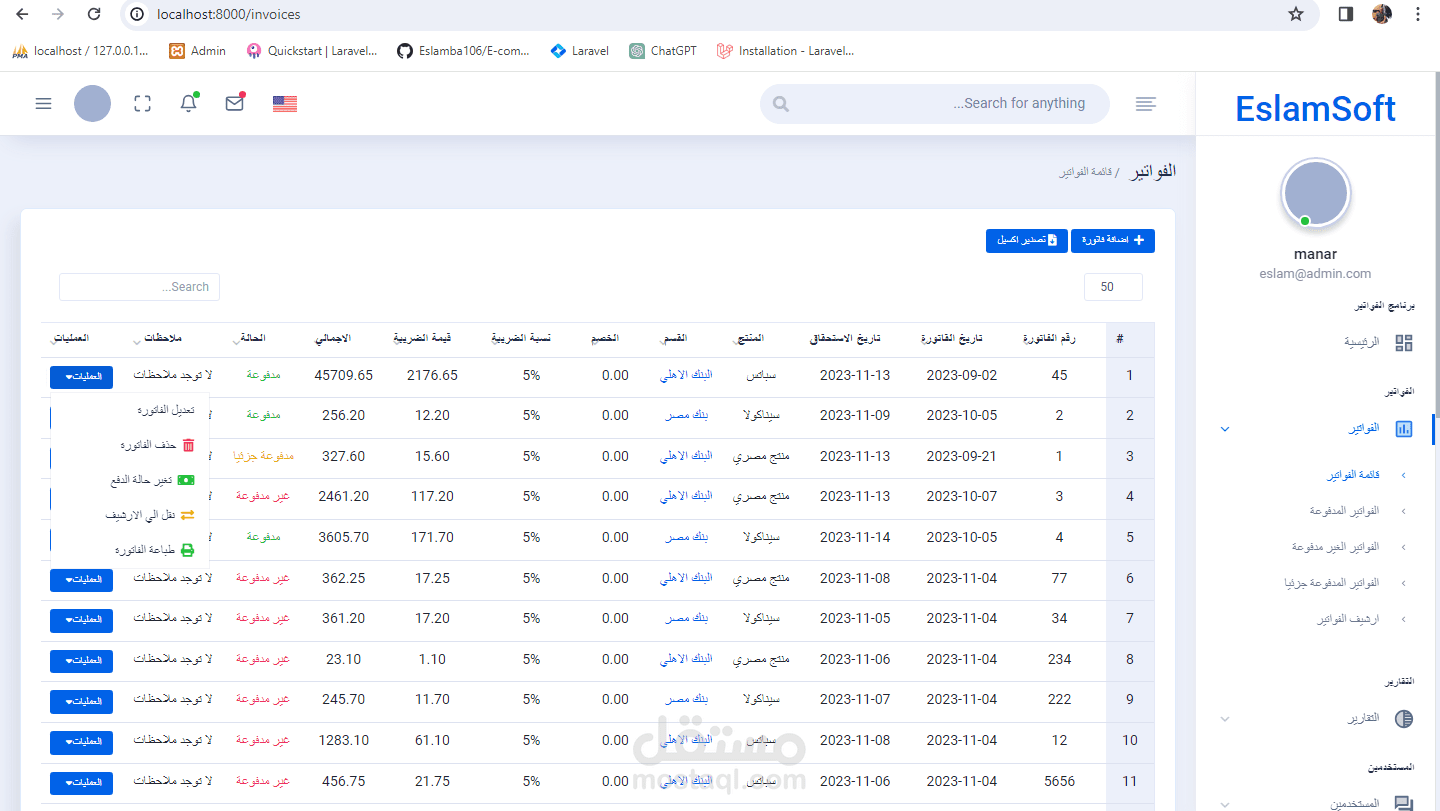
Task: Open the Chrome profile avatar
Action: [x=1382, y=14]
